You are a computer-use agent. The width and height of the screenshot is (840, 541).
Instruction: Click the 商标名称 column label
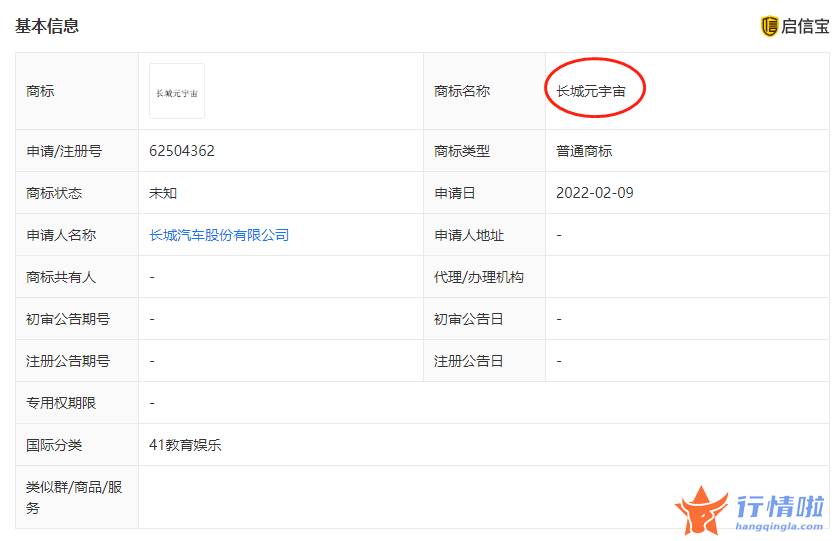pos(462,91)
